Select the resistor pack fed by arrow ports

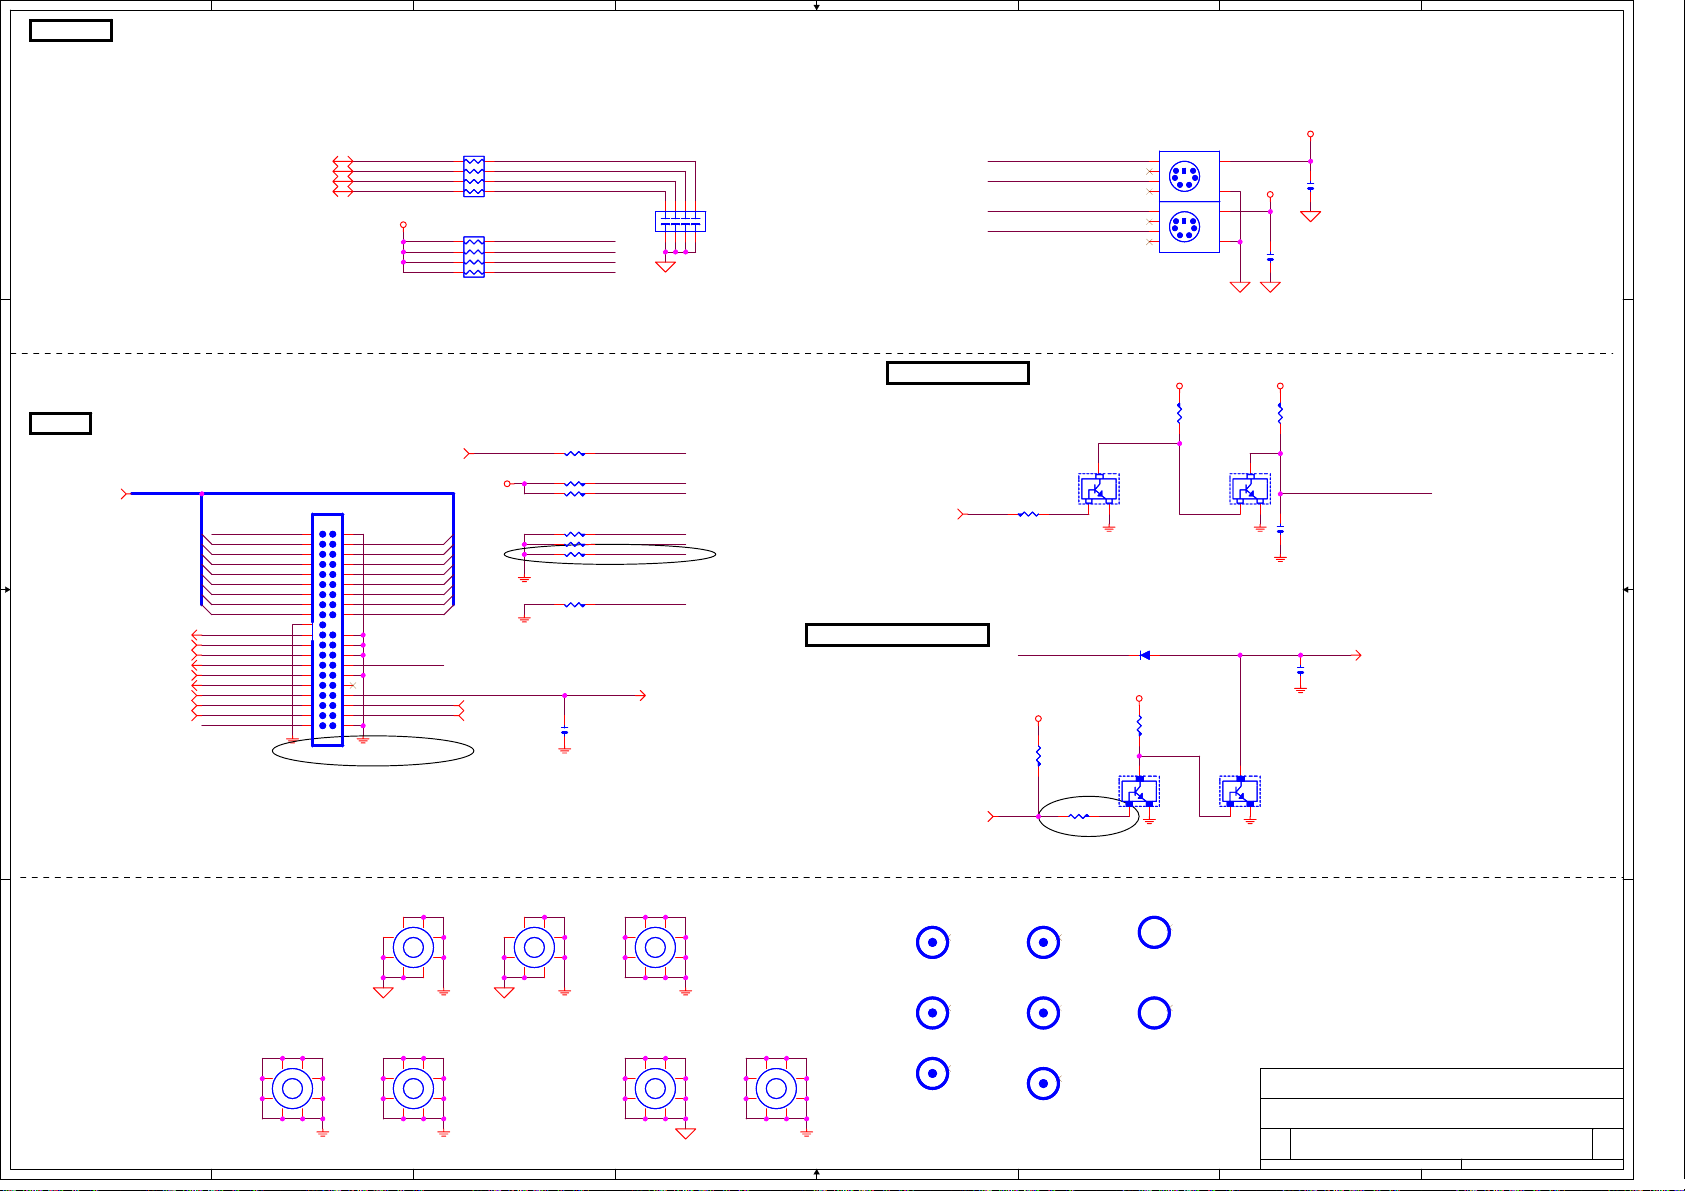[x=474, y=176]
